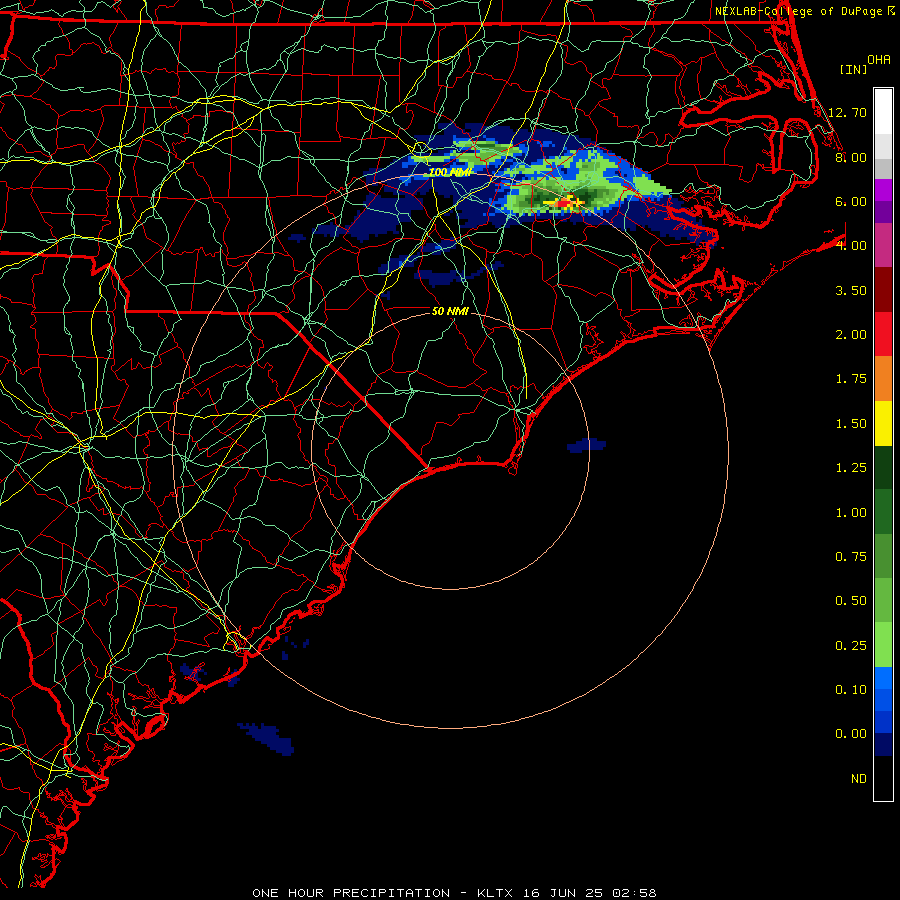Click the yellow 1.50 inch legend swatch
Screen dimensions: 900x900
click(883, 423)
